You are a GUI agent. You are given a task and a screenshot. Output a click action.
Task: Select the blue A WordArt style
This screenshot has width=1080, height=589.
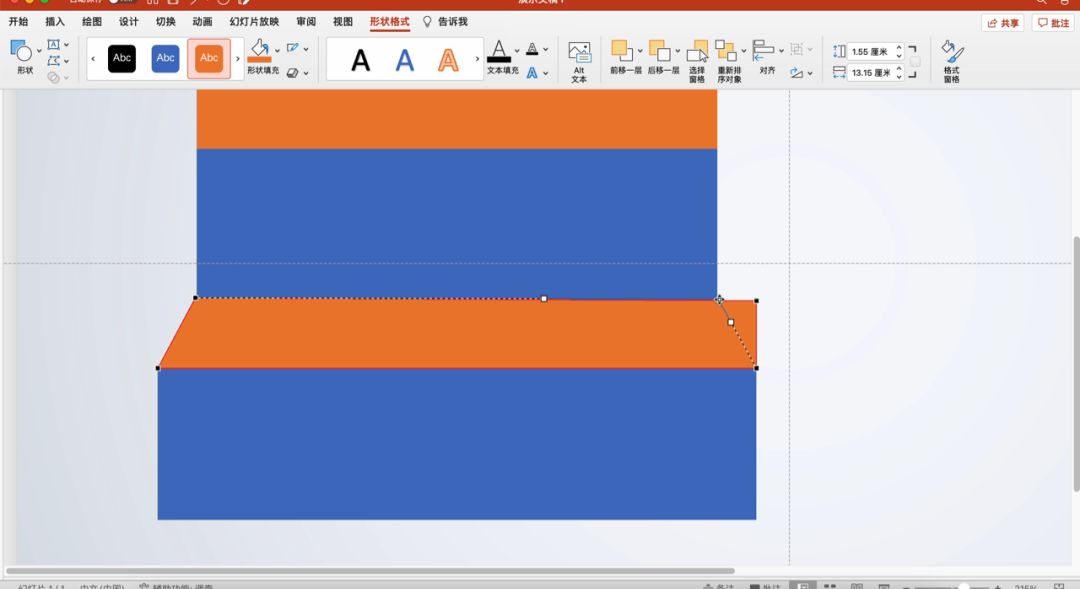click(405, 61)
